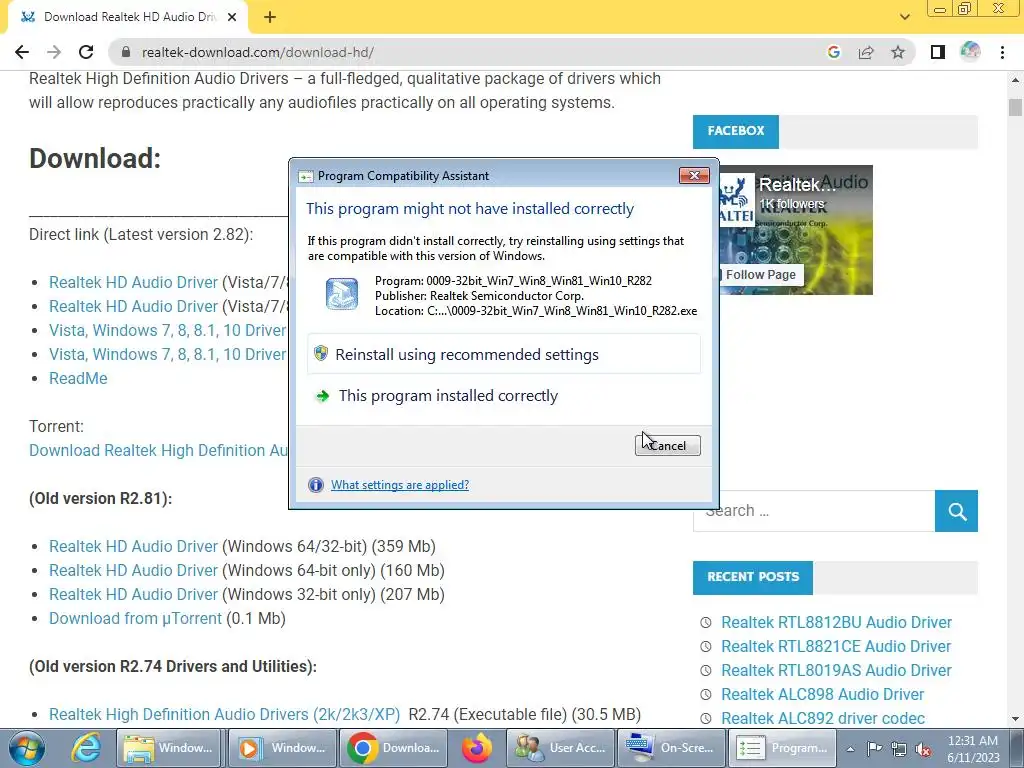This screenshot has height=768, width=1024.
Task: Click the muted volume tray icon
Action: pos(923,749)
